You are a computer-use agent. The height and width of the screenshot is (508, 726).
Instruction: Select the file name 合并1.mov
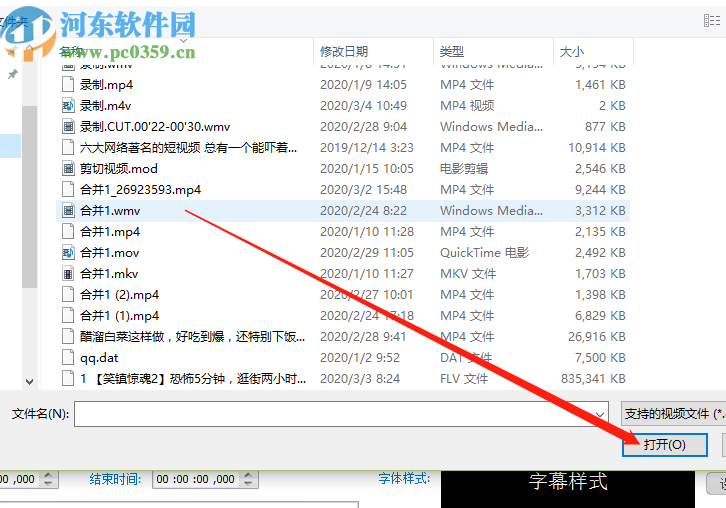point(109,252)
